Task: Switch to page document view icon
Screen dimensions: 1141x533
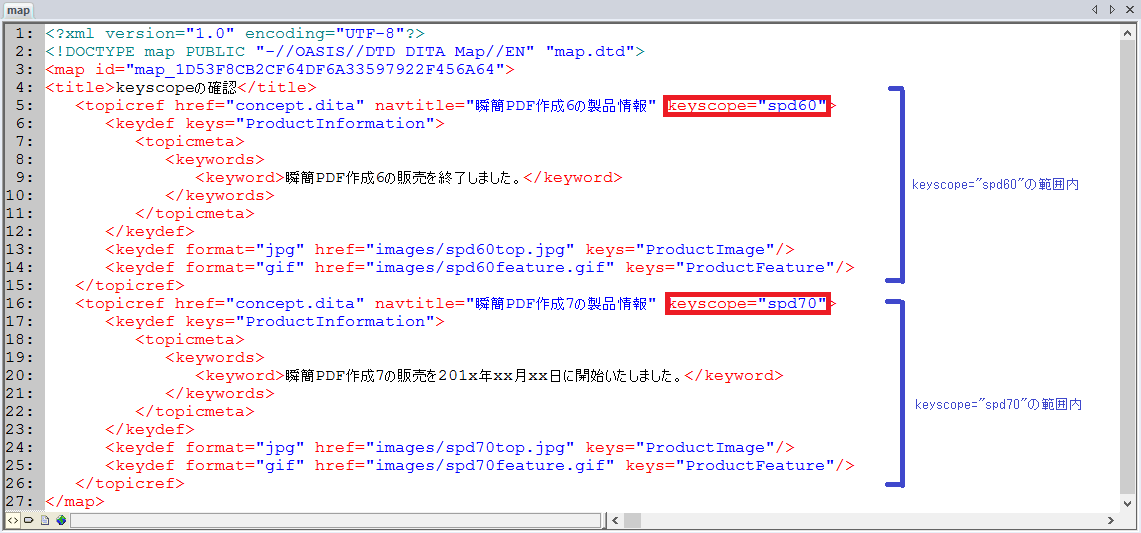Action: pyautogui.click(x=44, y=520)
